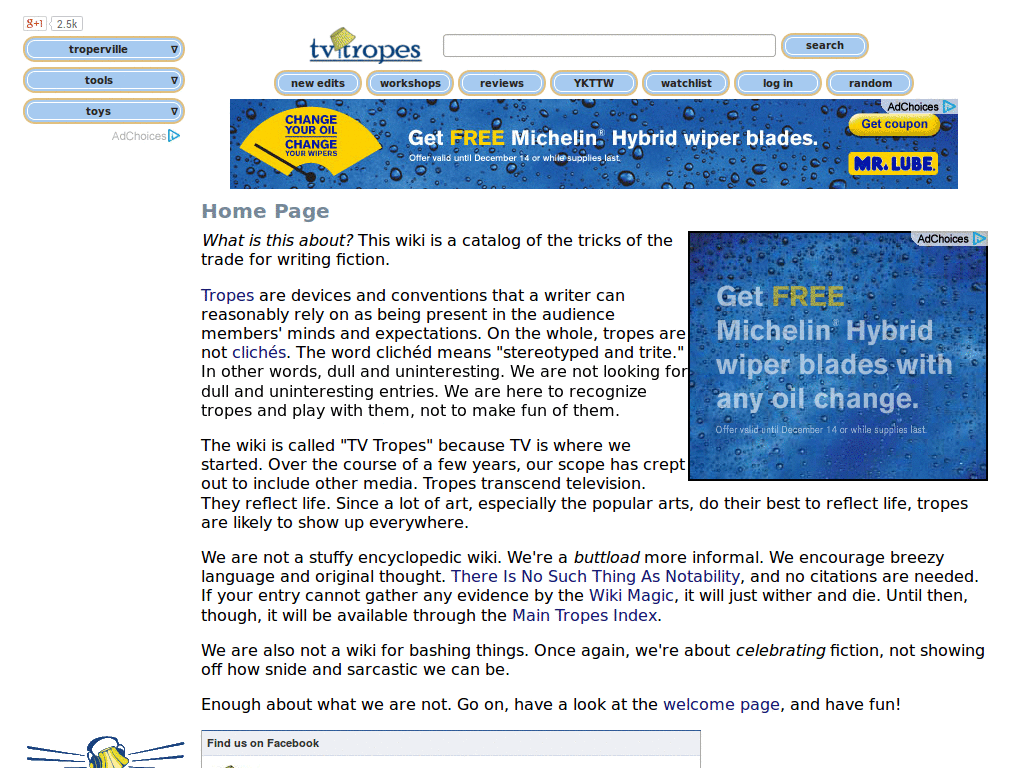Open There Is No Such Thing As Notability

[596, 577]
